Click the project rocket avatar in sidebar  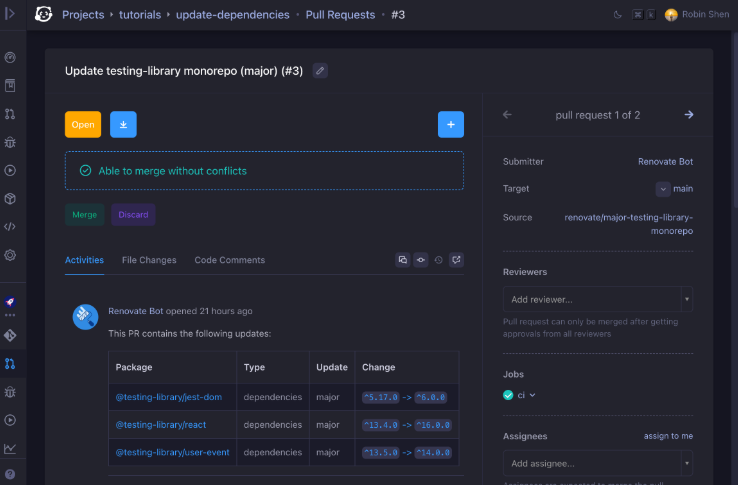pyautogui.click(x=10, y=302)
